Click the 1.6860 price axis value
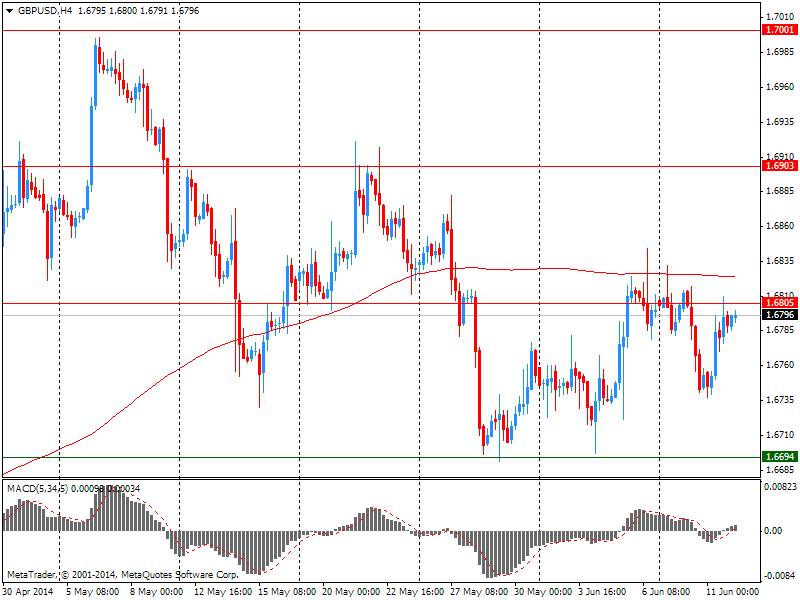This screenshot has width=800, height=600. [780, 226]
